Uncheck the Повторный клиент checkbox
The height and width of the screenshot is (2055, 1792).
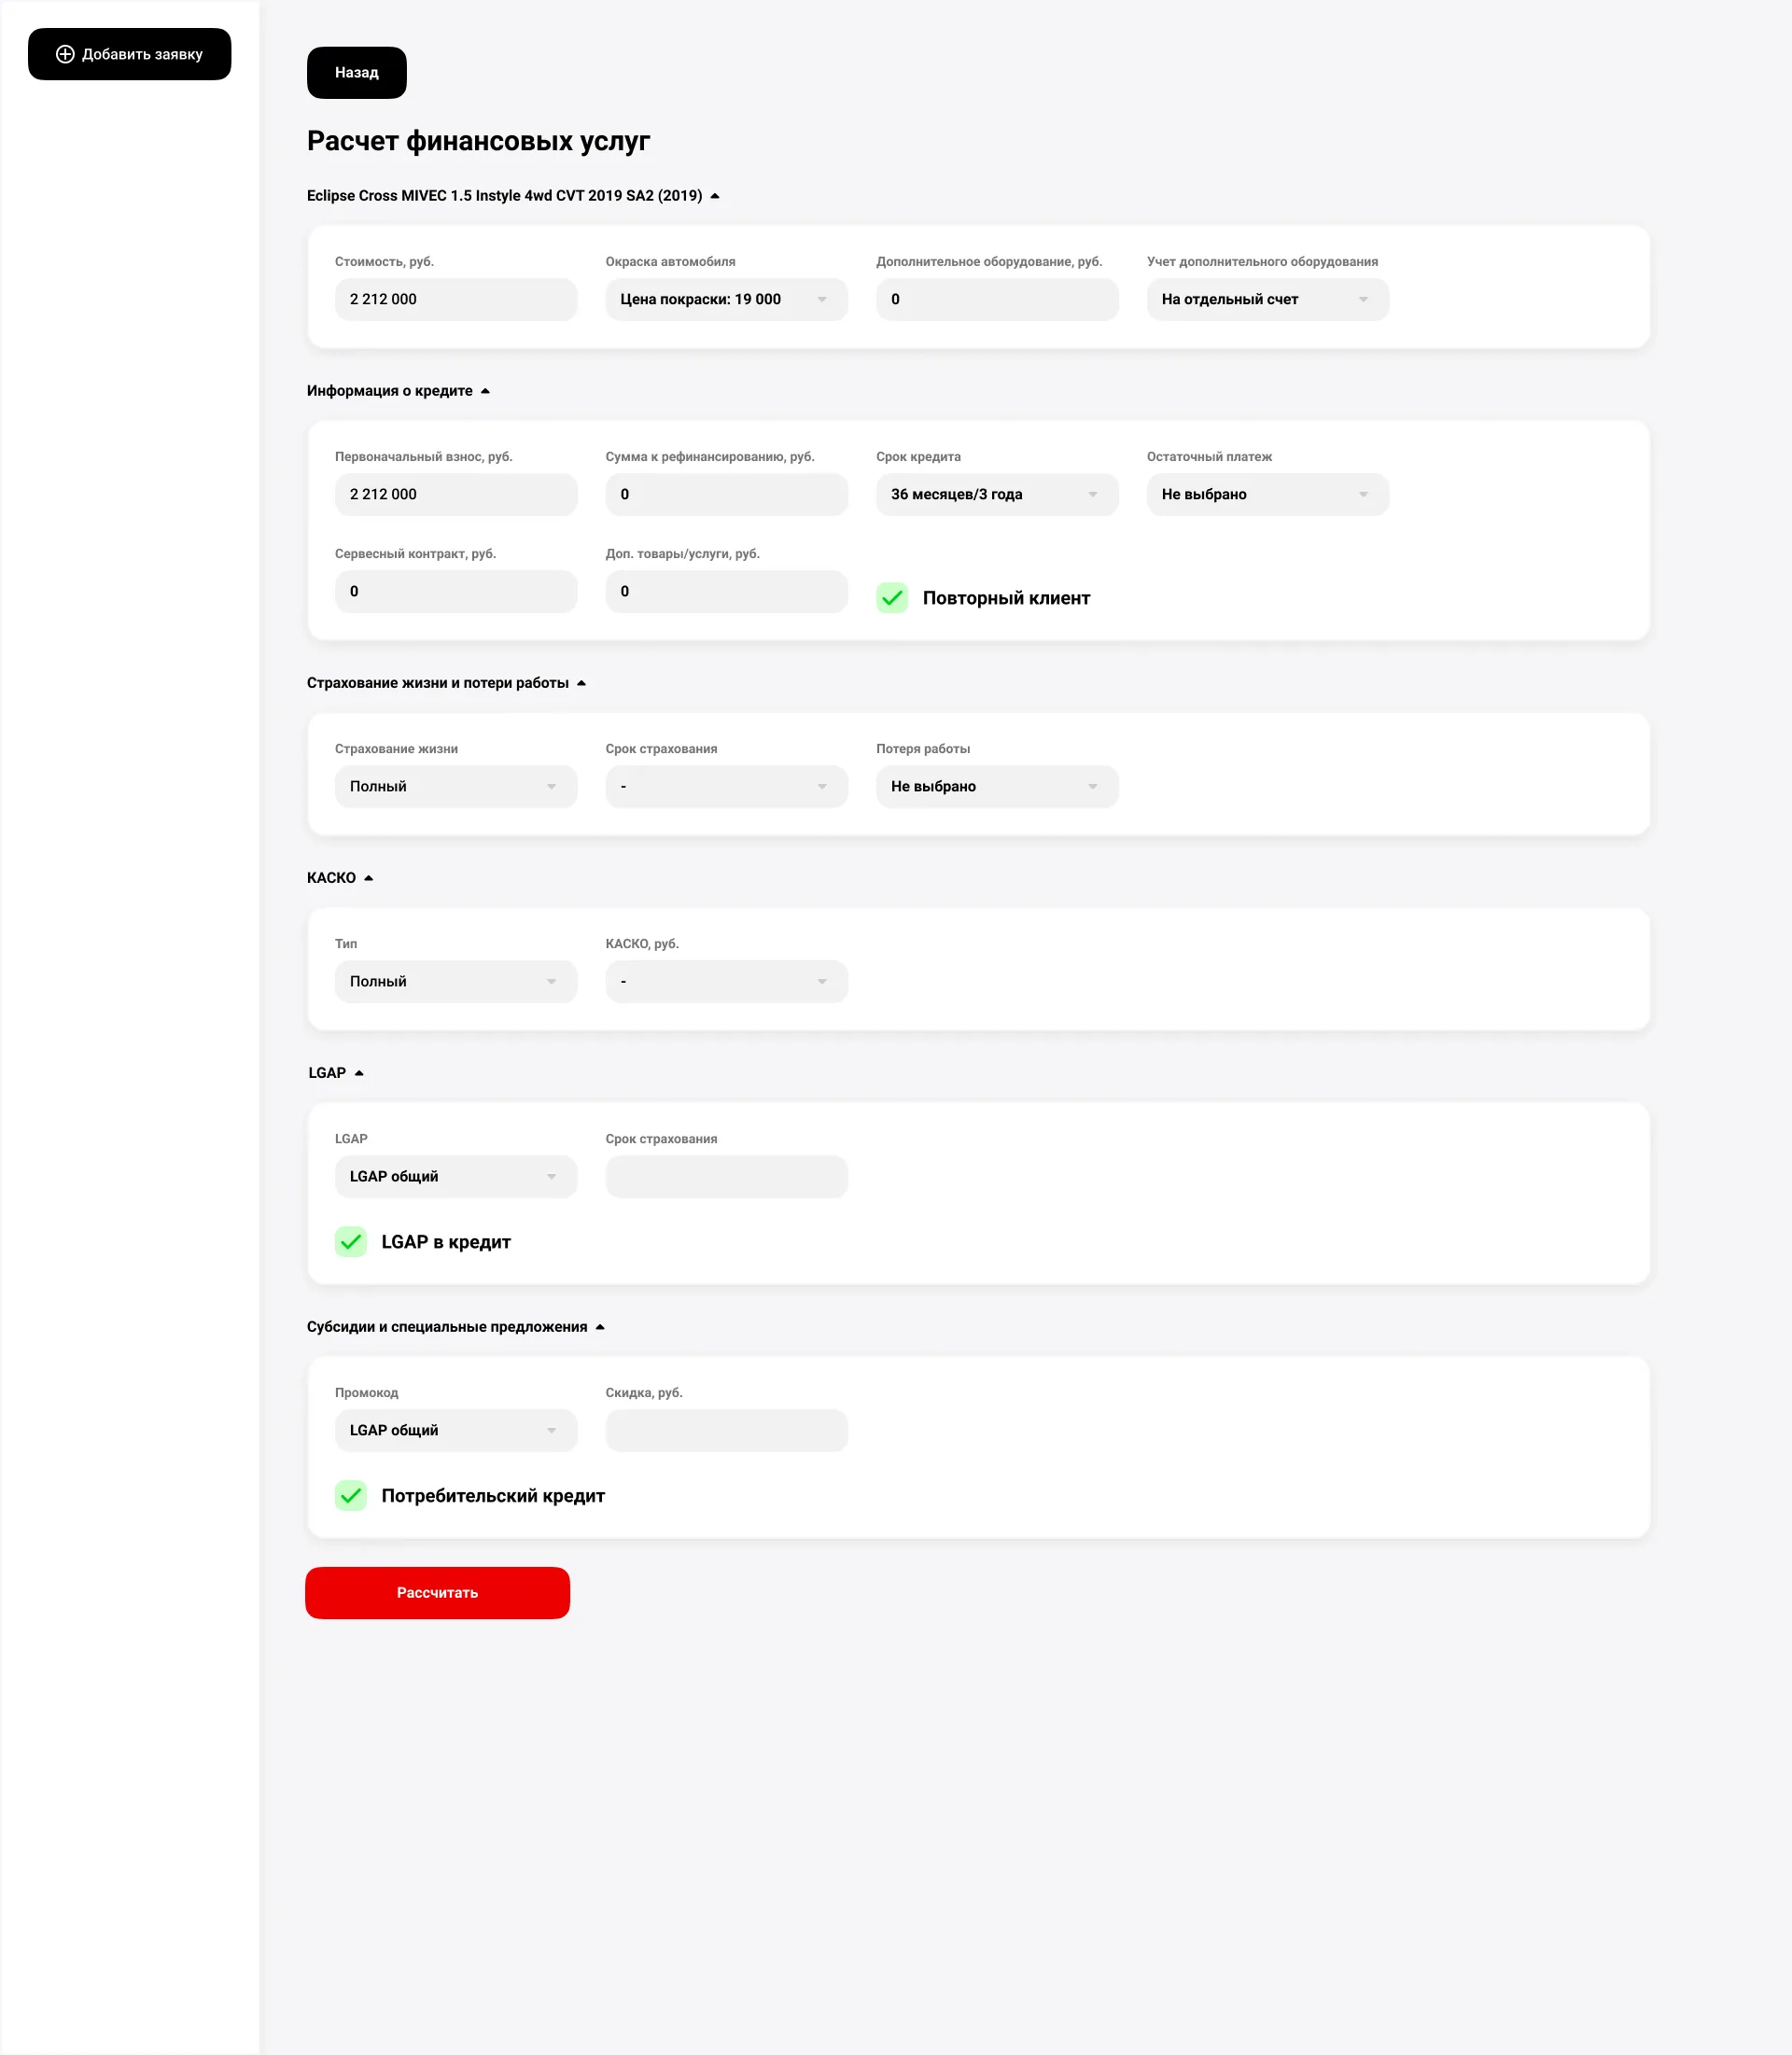click(892, 598)
